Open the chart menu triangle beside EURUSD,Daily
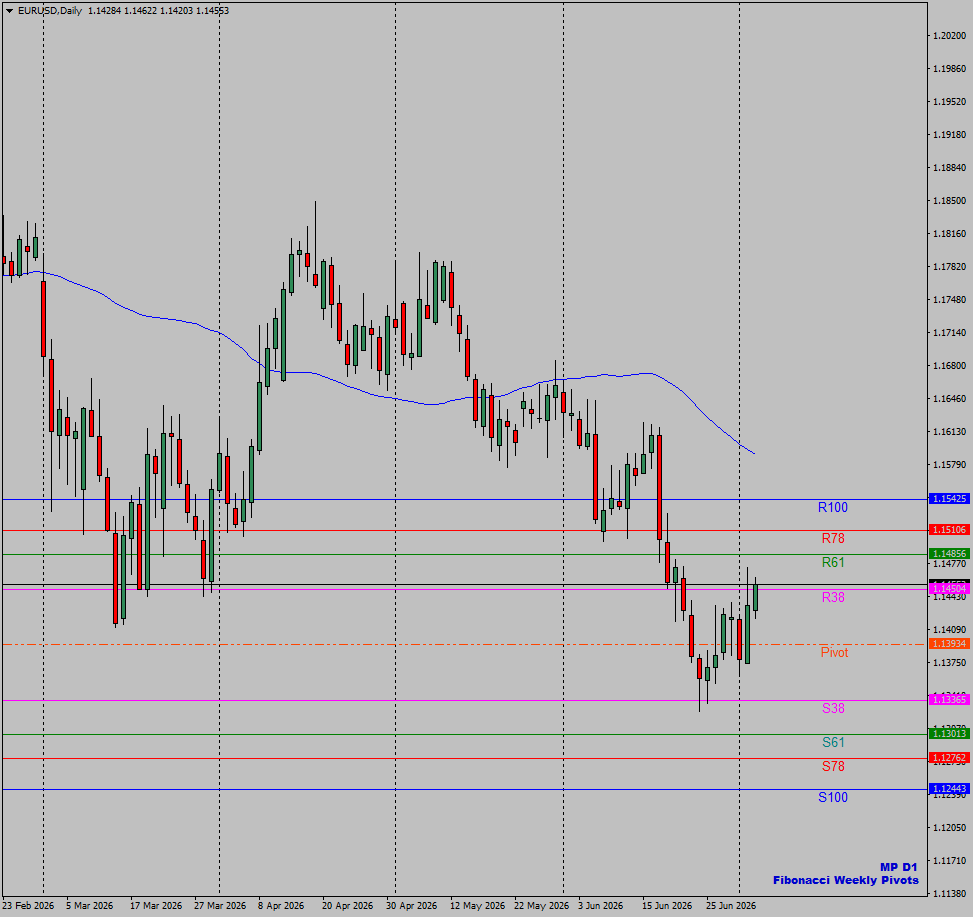This screenshot has height=917, width=973. click(x=9, y=11)
